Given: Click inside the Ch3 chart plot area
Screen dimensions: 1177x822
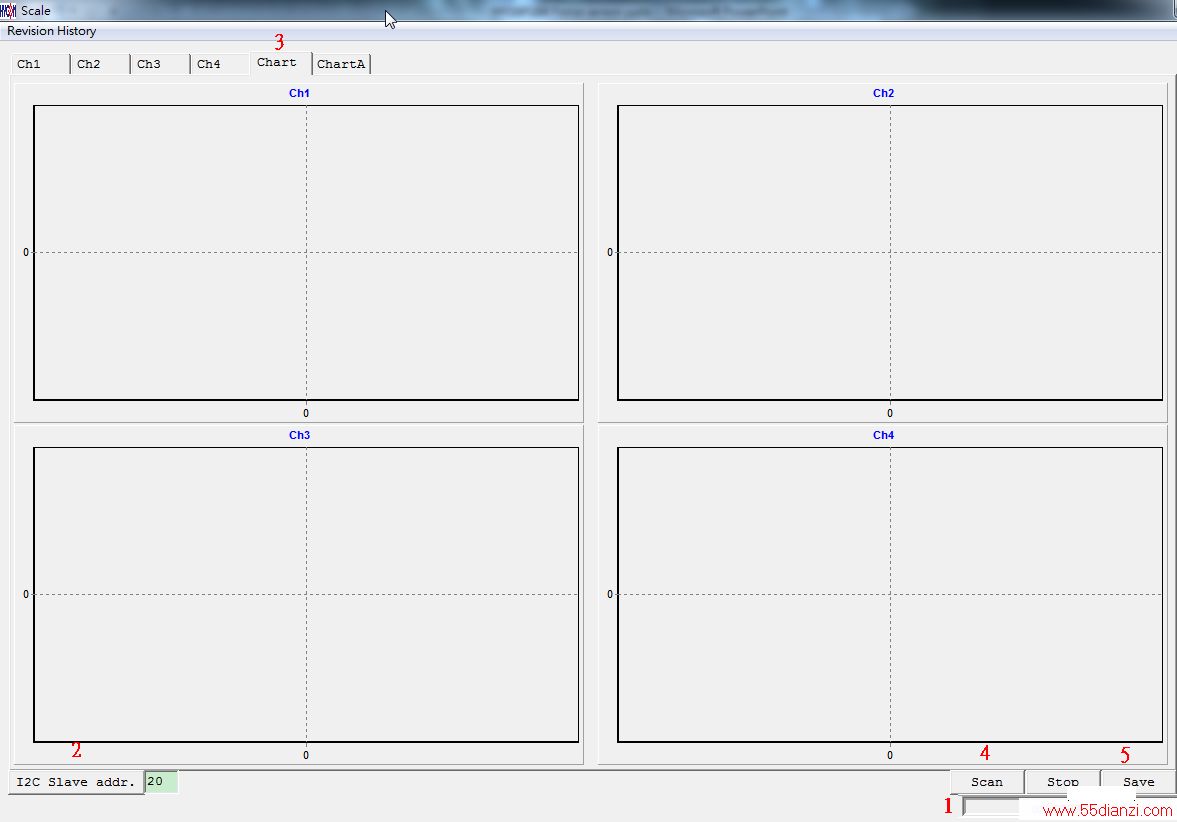Looking at the screenshot, I should 306,595.
